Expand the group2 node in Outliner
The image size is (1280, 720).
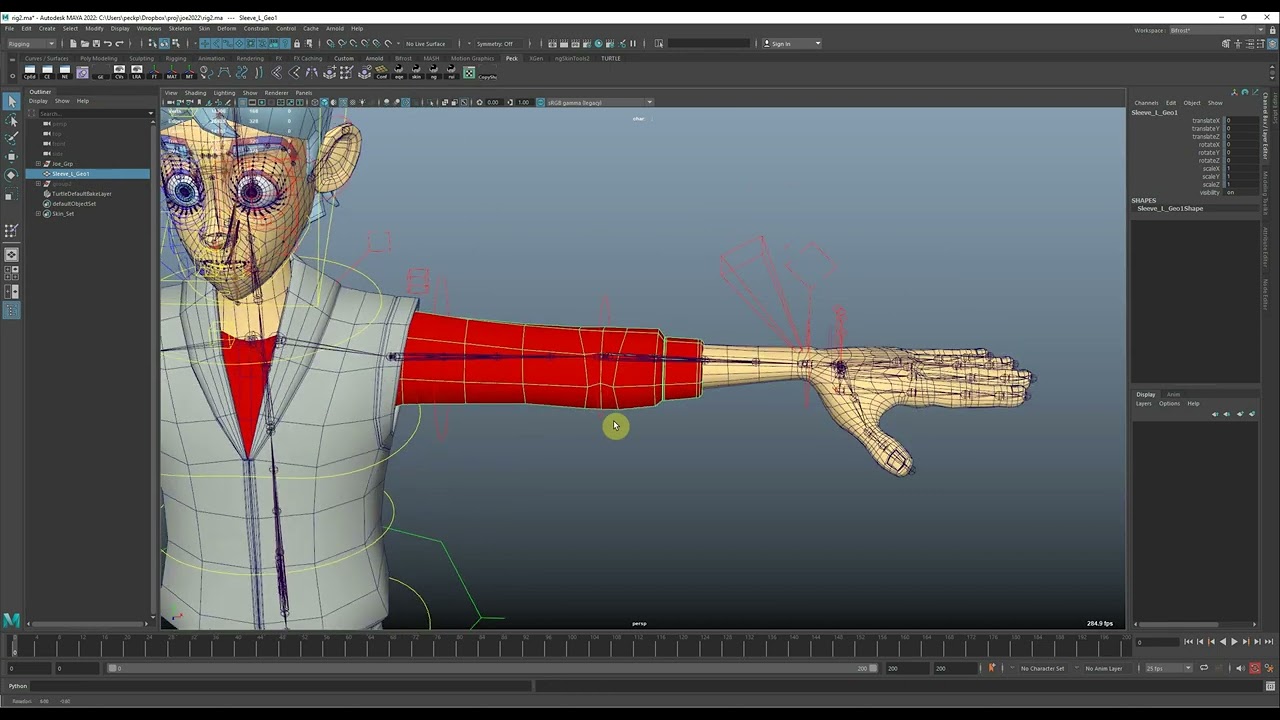(38, 183)
